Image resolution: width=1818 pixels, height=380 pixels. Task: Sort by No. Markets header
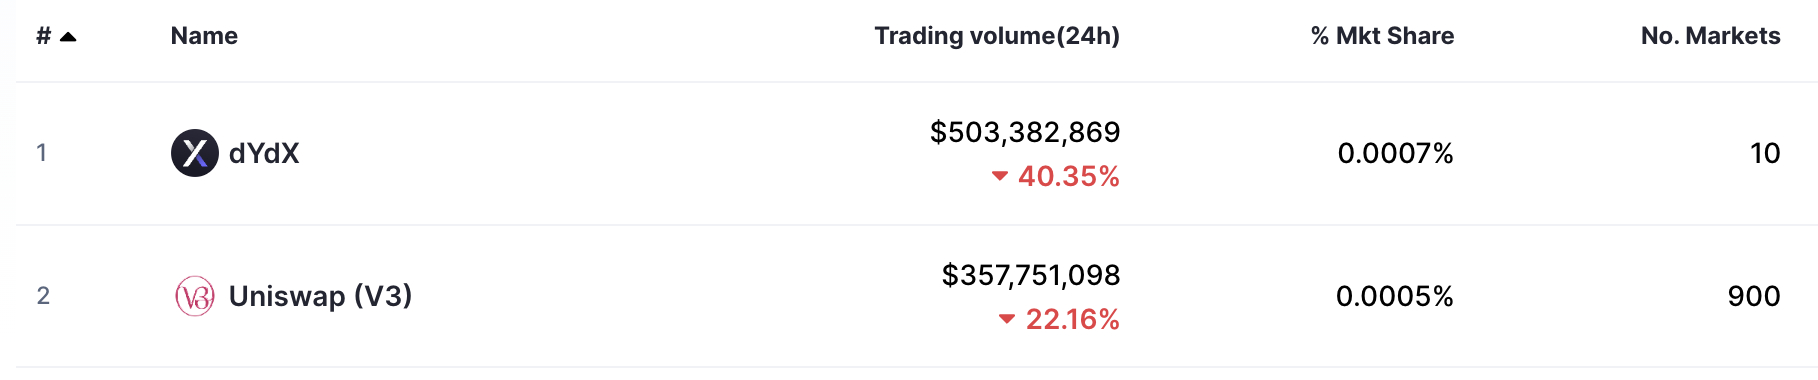1710,36
